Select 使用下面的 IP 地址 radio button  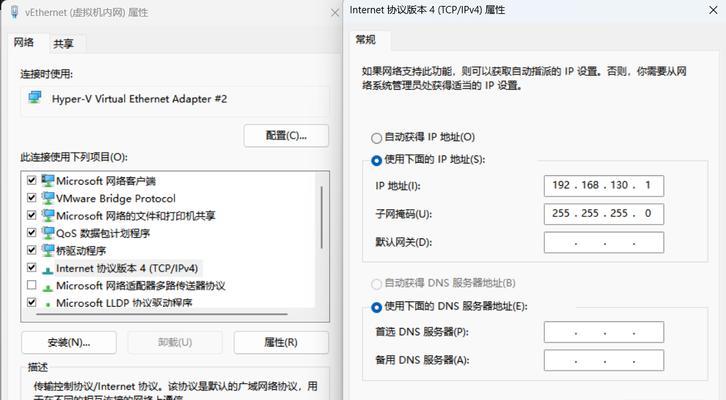376,160
